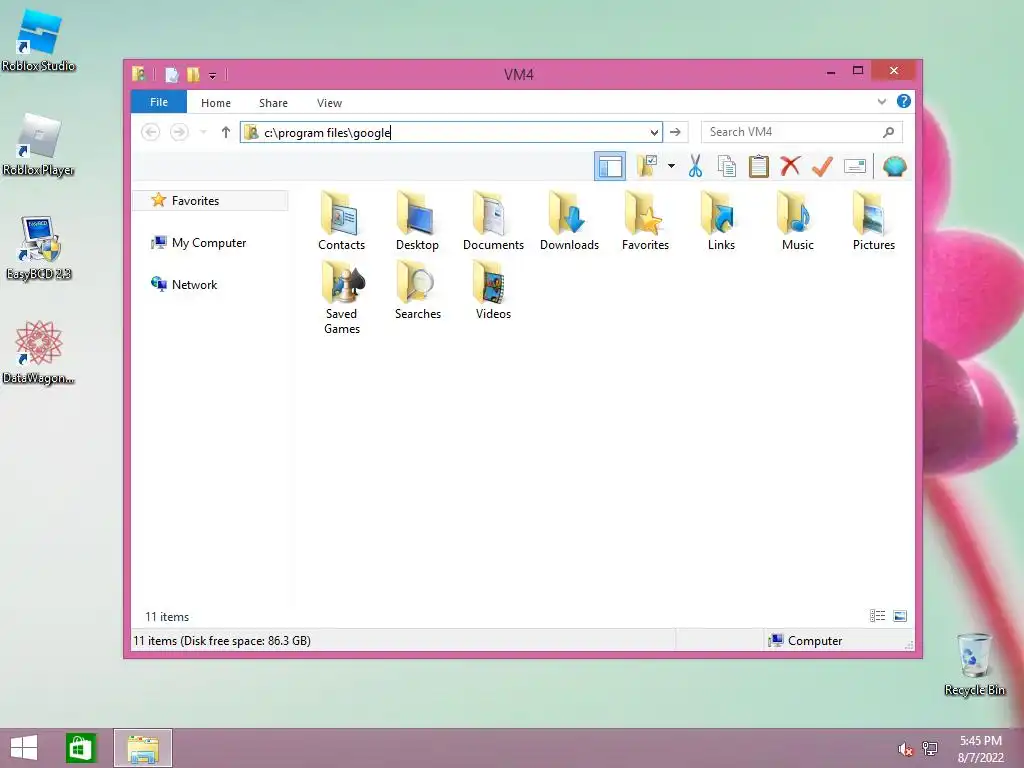
Task: Select the Documents folder
Action: (x=493, y=221)
